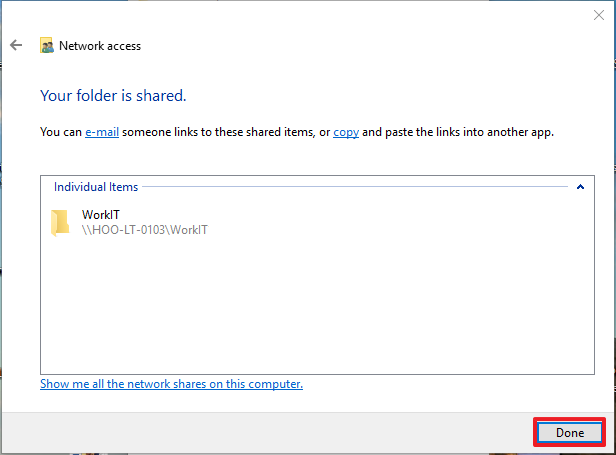Click the Individual Items divider line
The height and width of the screenshot is (455, 616).
(355, 187)
